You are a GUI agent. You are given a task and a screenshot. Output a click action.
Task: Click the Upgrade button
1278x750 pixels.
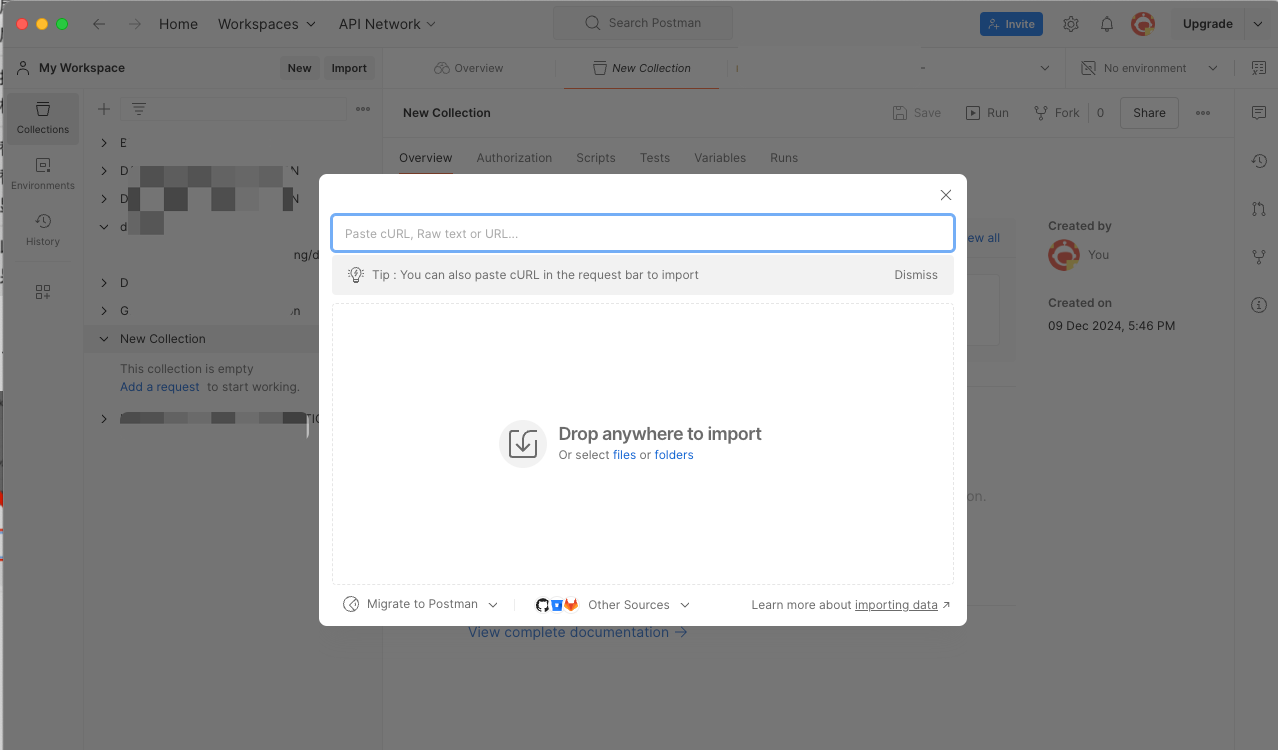click(x=1207, y=24)
